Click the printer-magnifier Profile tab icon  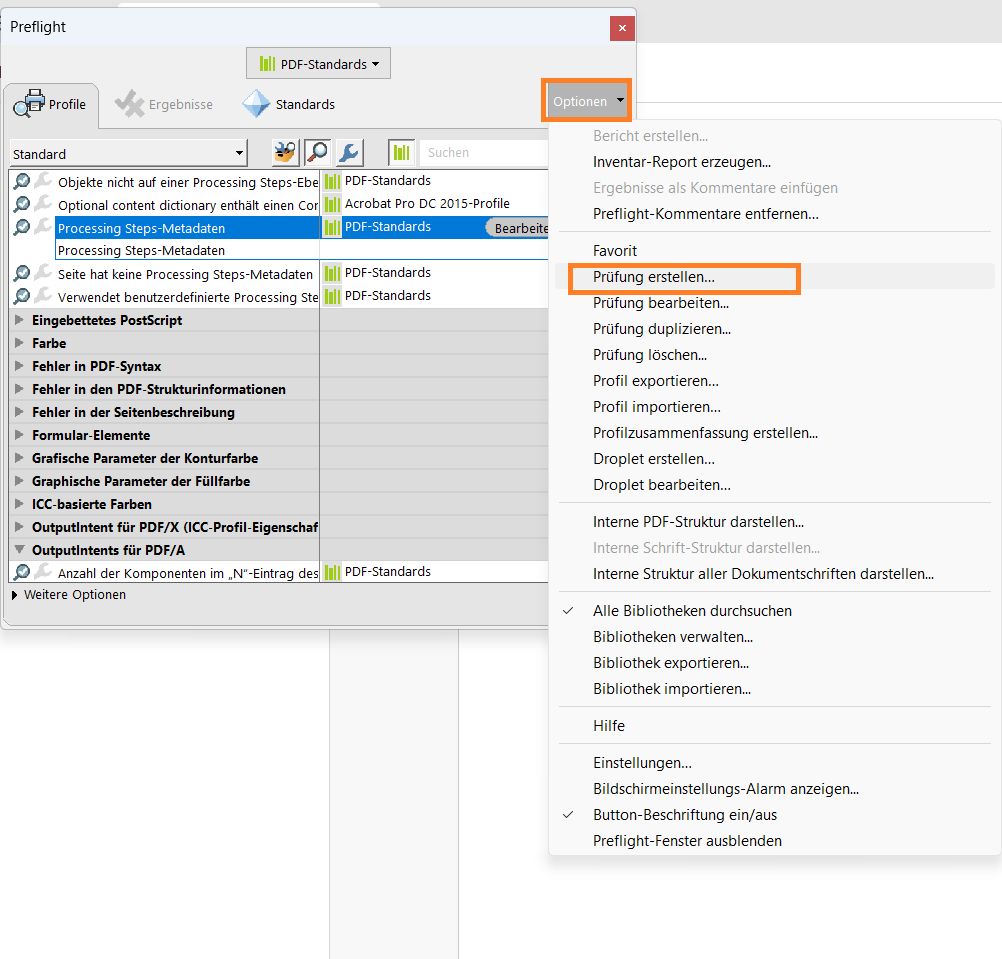coord(29,104)
